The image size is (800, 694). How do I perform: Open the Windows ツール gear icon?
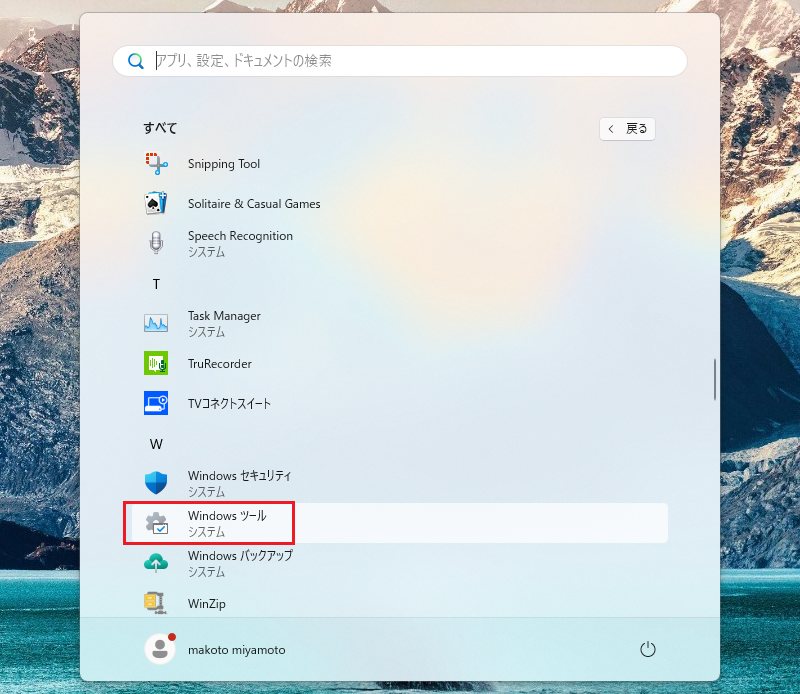pyautogui.click(x=155, y=523)
